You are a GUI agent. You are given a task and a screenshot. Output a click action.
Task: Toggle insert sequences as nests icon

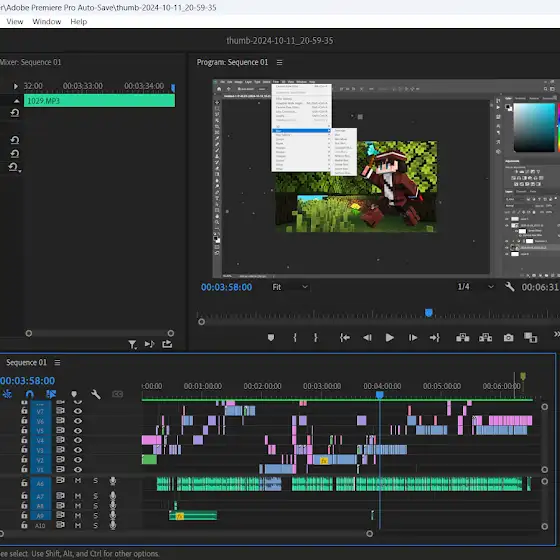[x=7, y=394]
